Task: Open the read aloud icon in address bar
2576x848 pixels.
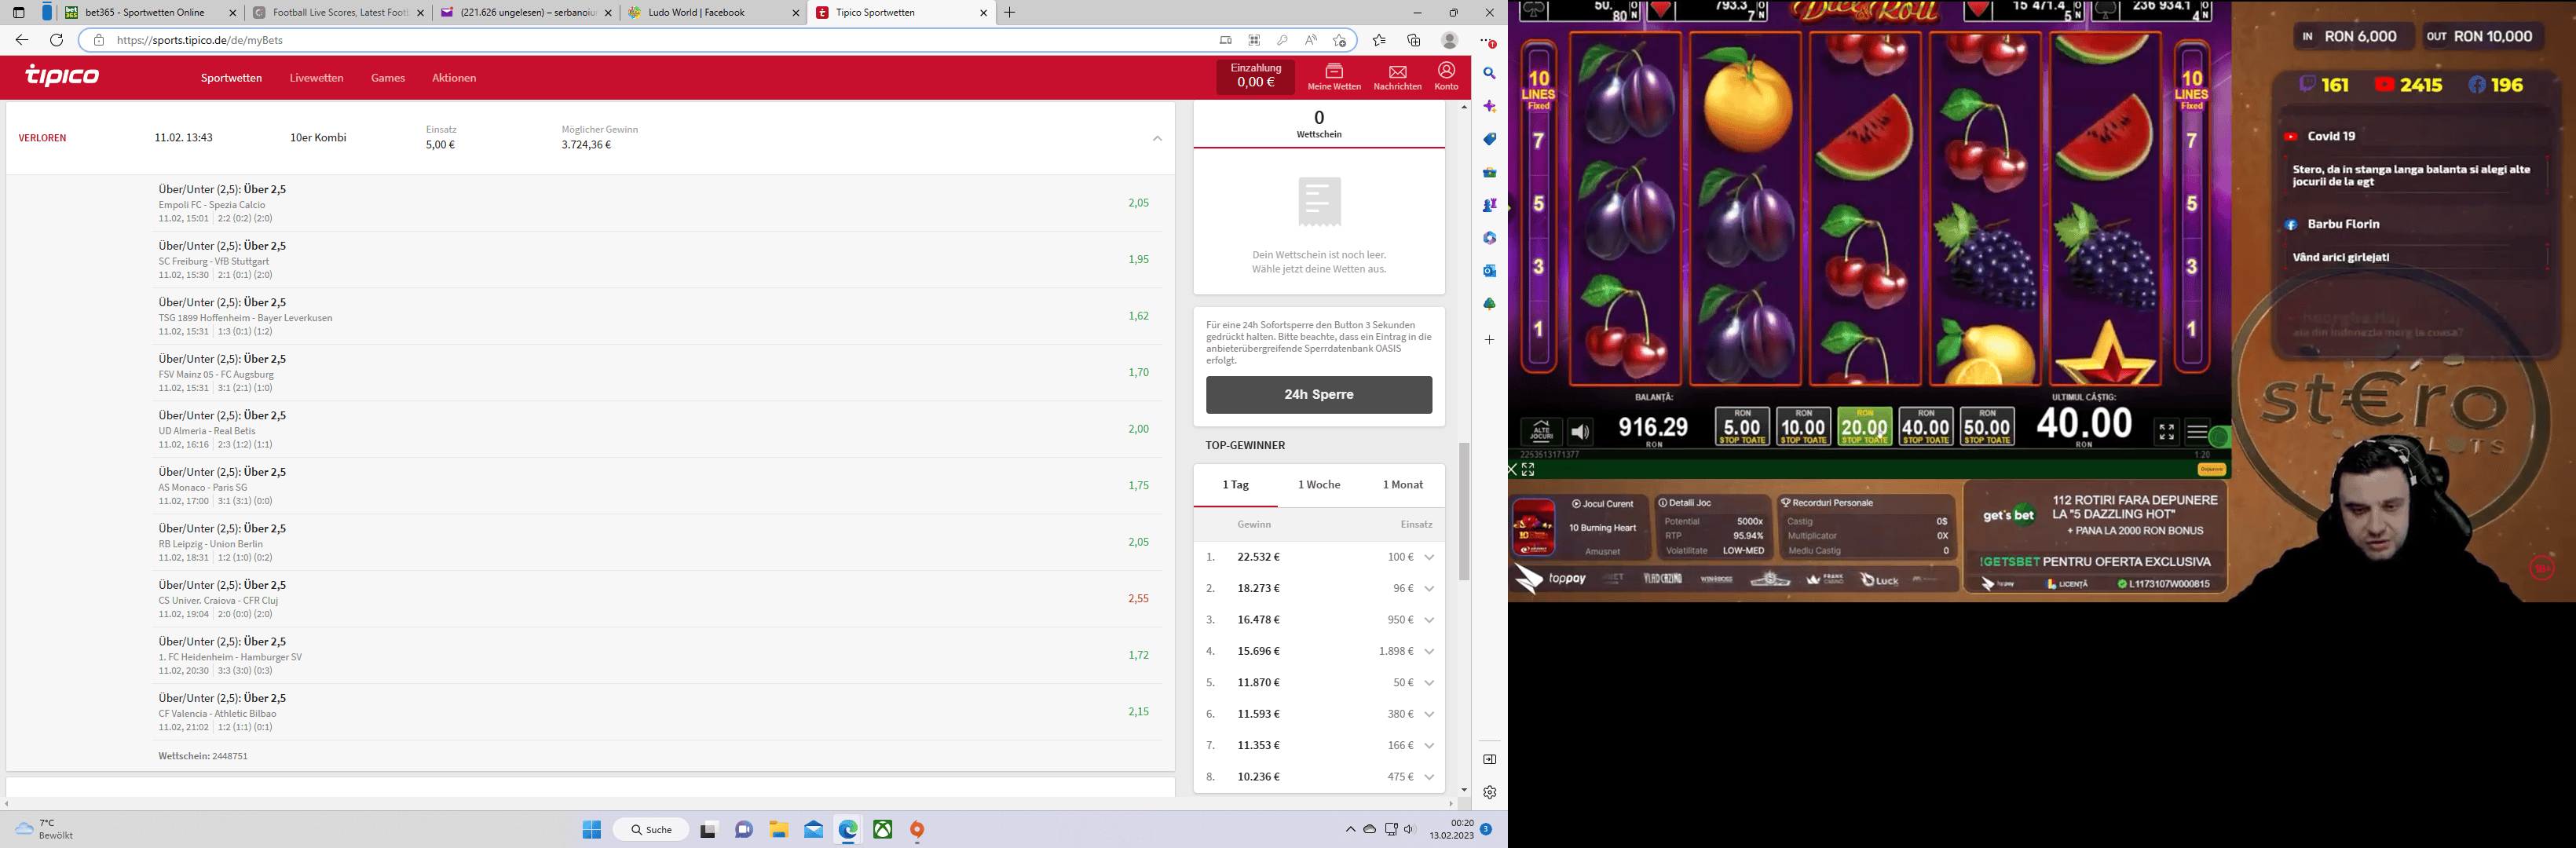Action: click(1310, 40)
